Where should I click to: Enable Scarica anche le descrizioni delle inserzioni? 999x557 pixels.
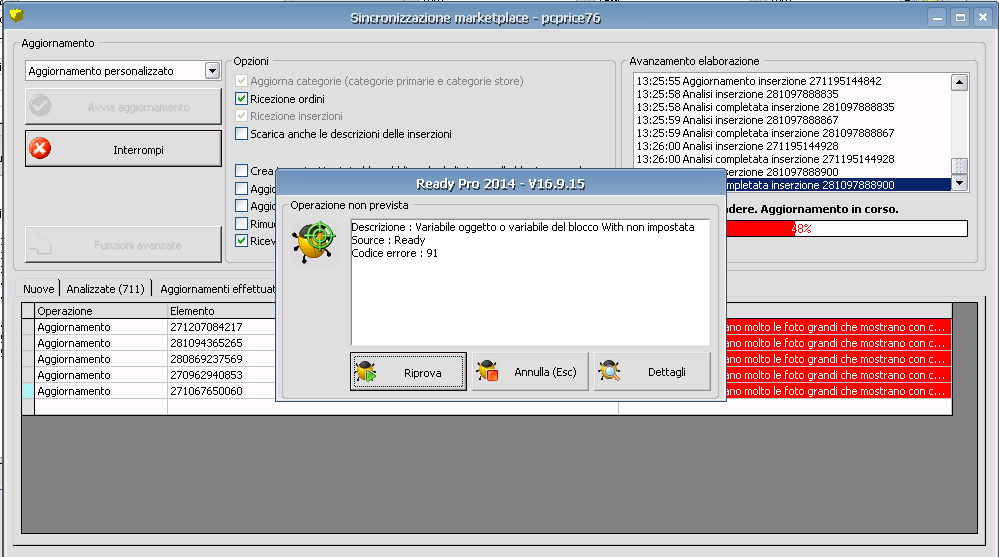[x=241, y=134]
